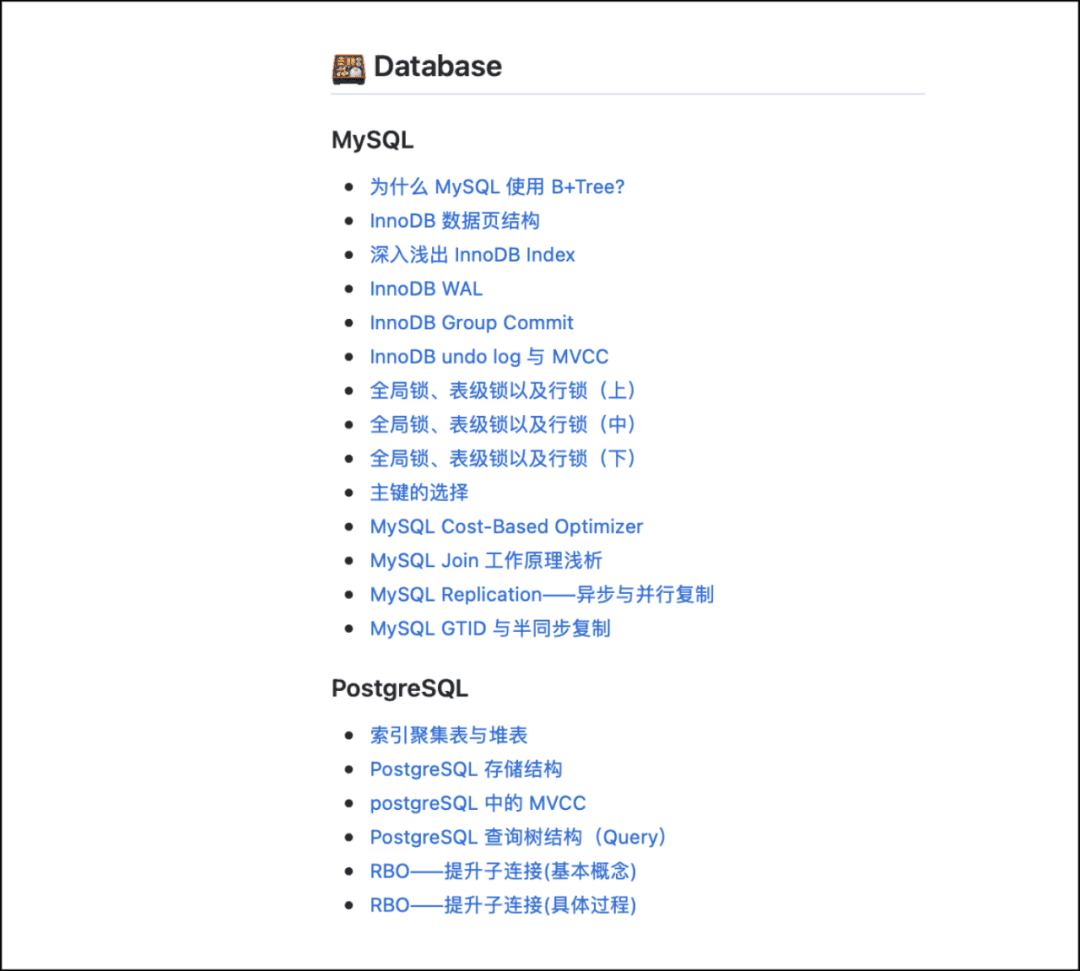This screenshot has height=971, width=1080.
Task: Open PostgreSQL 存储结构 link
Action: [466, 769]
